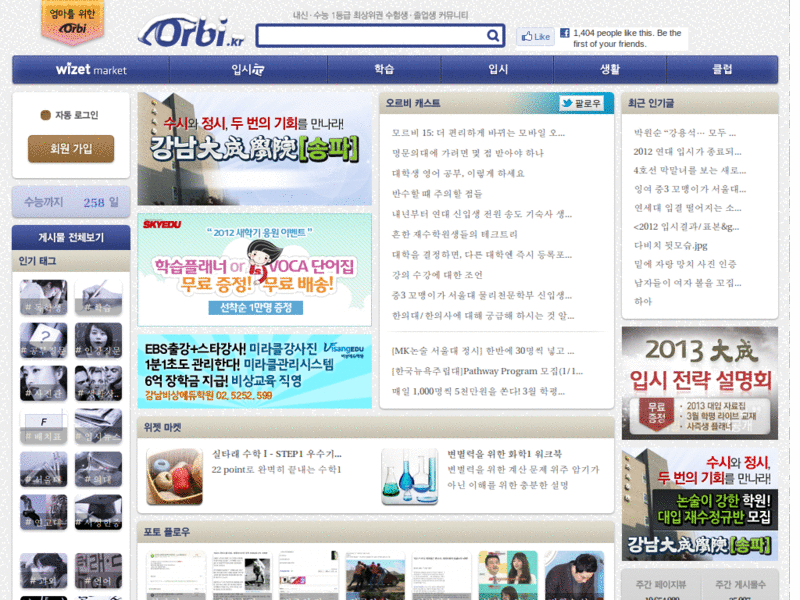Screen dimensions: 800x600
Task: Open the #인강질문 tag thumbnail
Action: click(98, 340)
